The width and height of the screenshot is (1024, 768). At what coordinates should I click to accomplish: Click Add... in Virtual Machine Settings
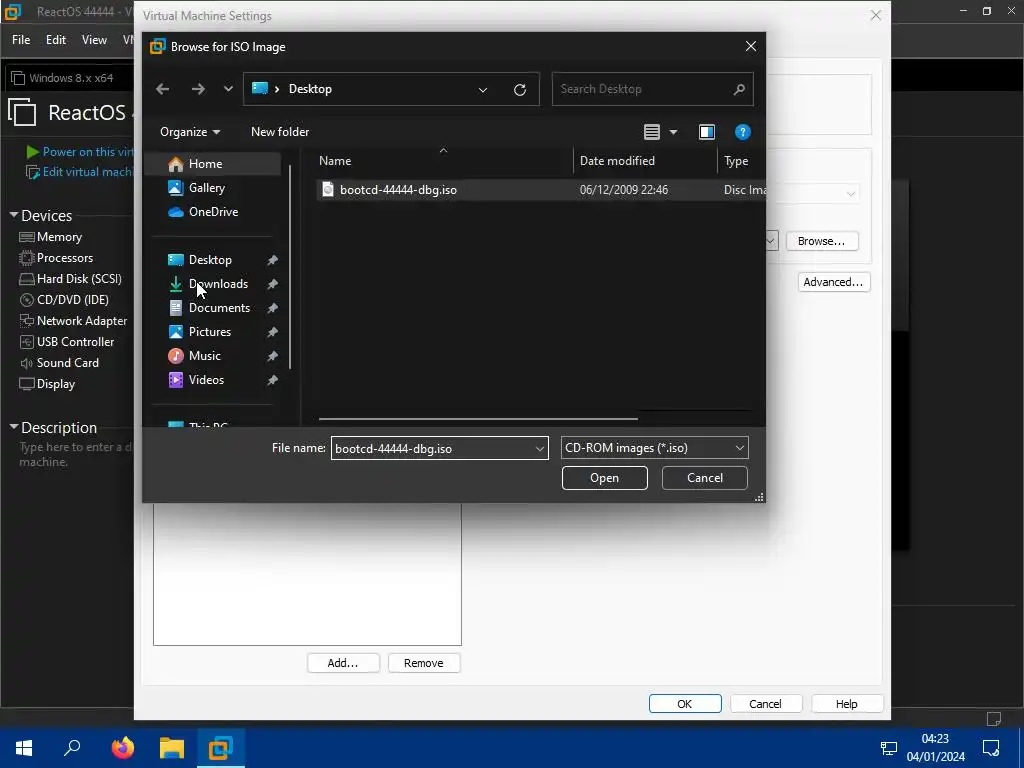coord(343,663)
